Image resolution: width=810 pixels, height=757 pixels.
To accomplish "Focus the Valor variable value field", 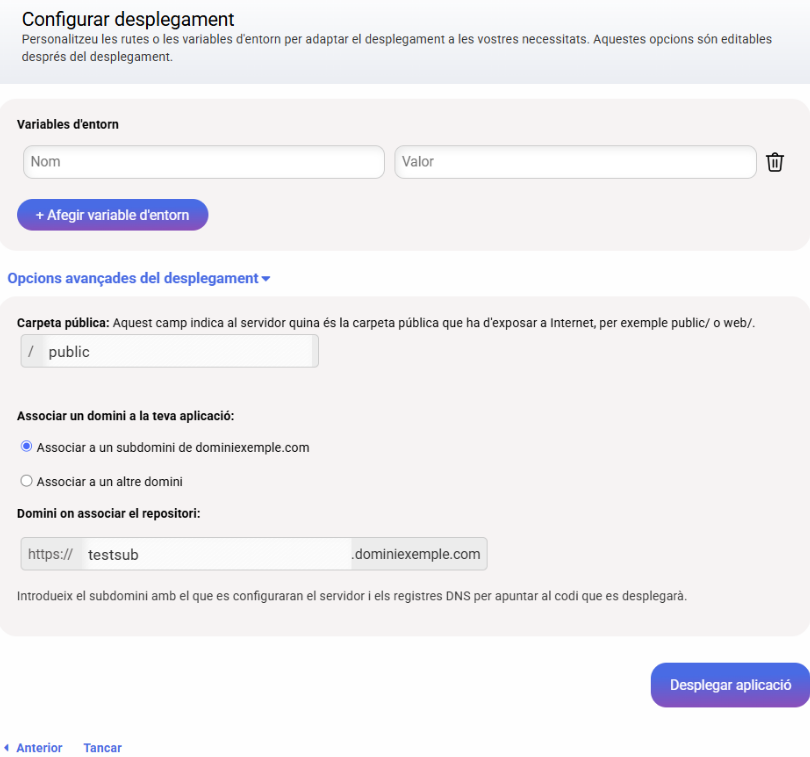I will 575,162.
